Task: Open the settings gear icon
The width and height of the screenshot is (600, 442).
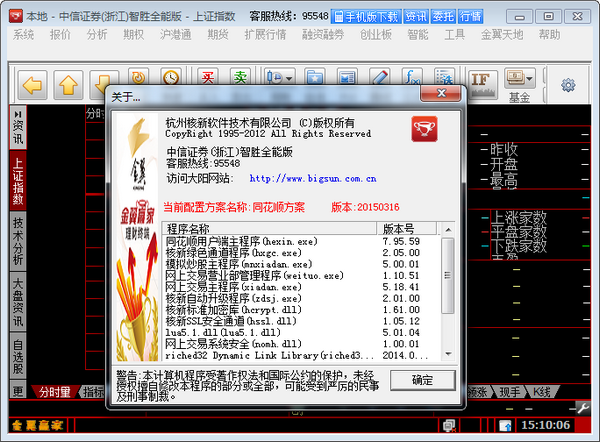Action: coord(568,85)
